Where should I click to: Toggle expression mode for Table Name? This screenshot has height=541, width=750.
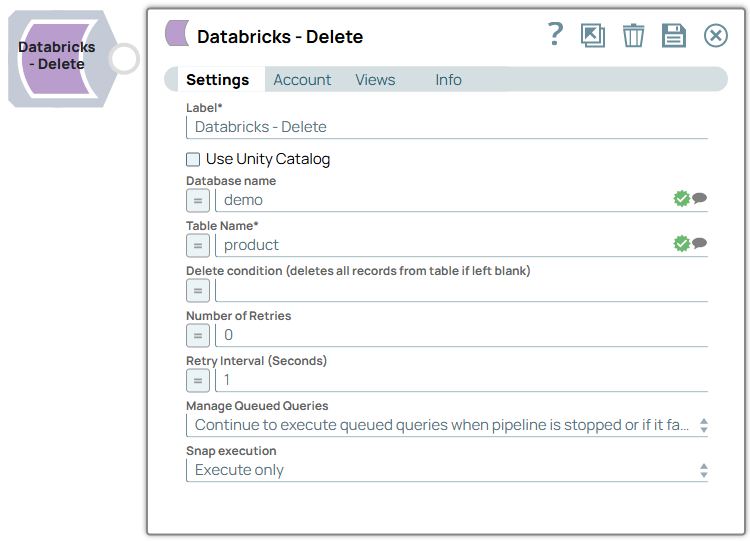(198, 245)
